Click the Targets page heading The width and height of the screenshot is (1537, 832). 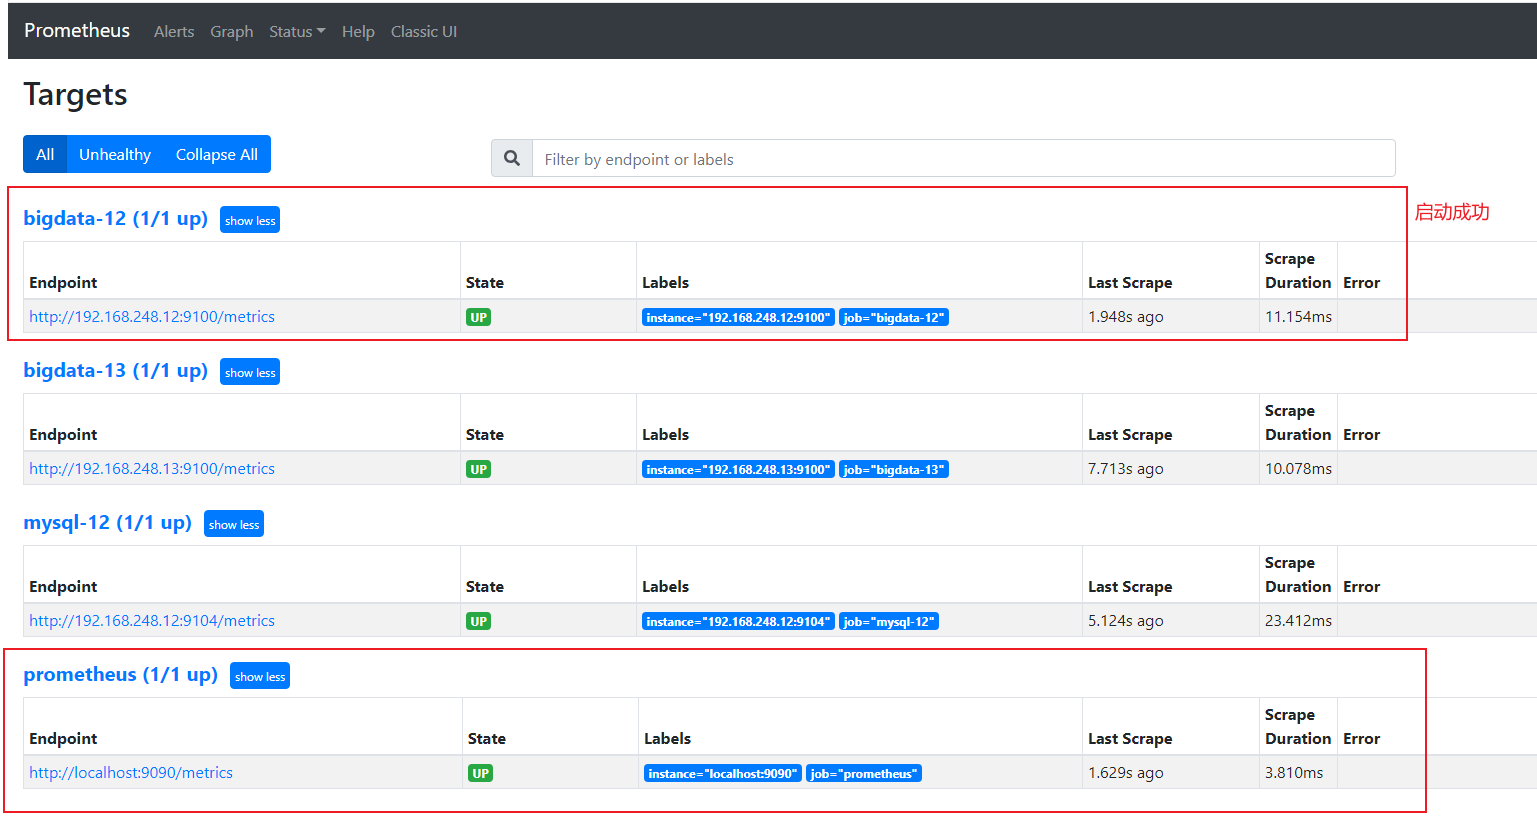tap(75, 94)
